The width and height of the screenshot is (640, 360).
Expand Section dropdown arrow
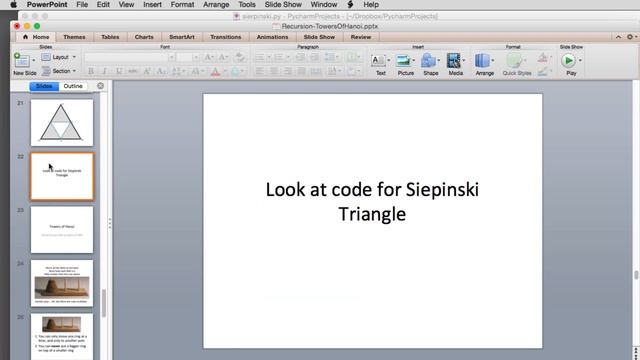click(x=74, y=71)
